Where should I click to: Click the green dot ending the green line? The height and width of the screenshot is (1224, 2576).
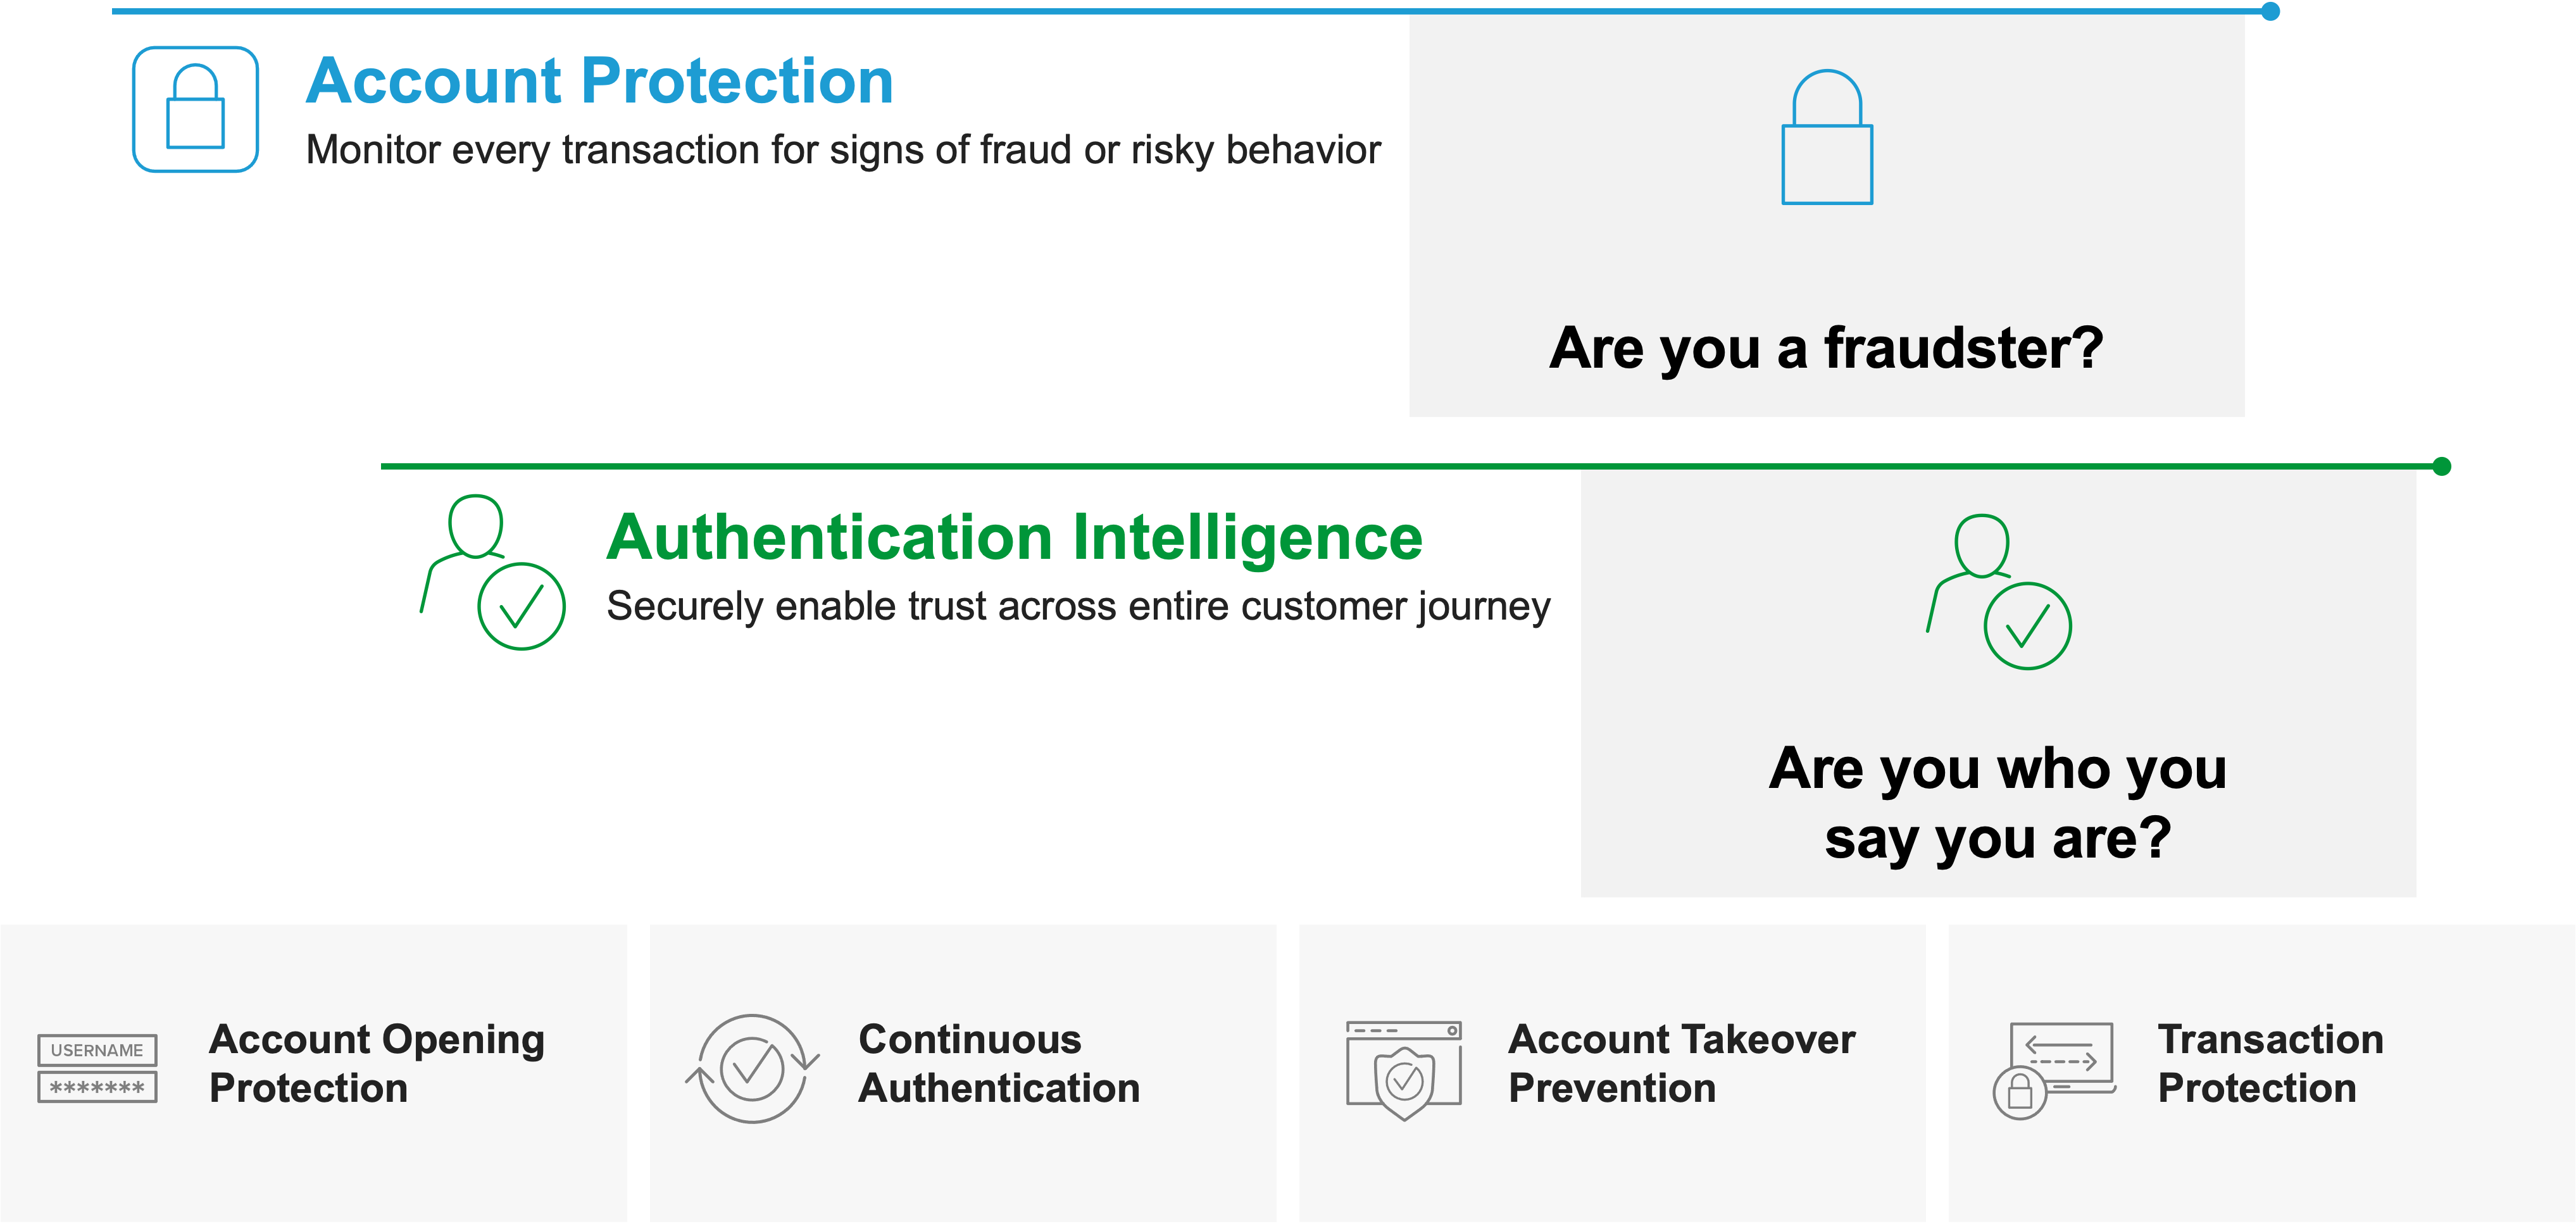click(x=2442, y=466)
